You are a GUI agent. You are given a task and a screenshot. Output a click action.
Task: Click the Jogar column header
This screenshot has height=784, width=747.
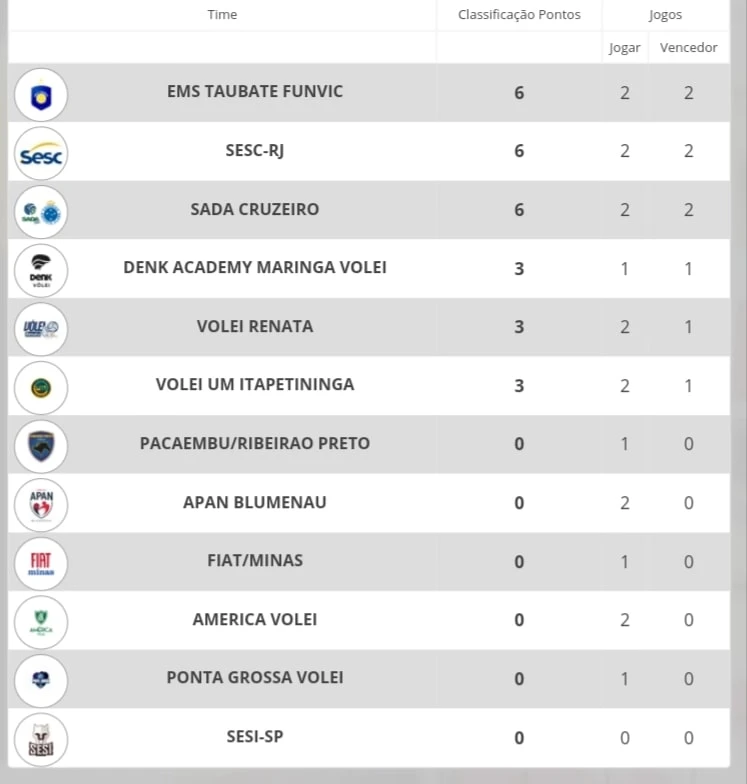(x=624, y=48)
